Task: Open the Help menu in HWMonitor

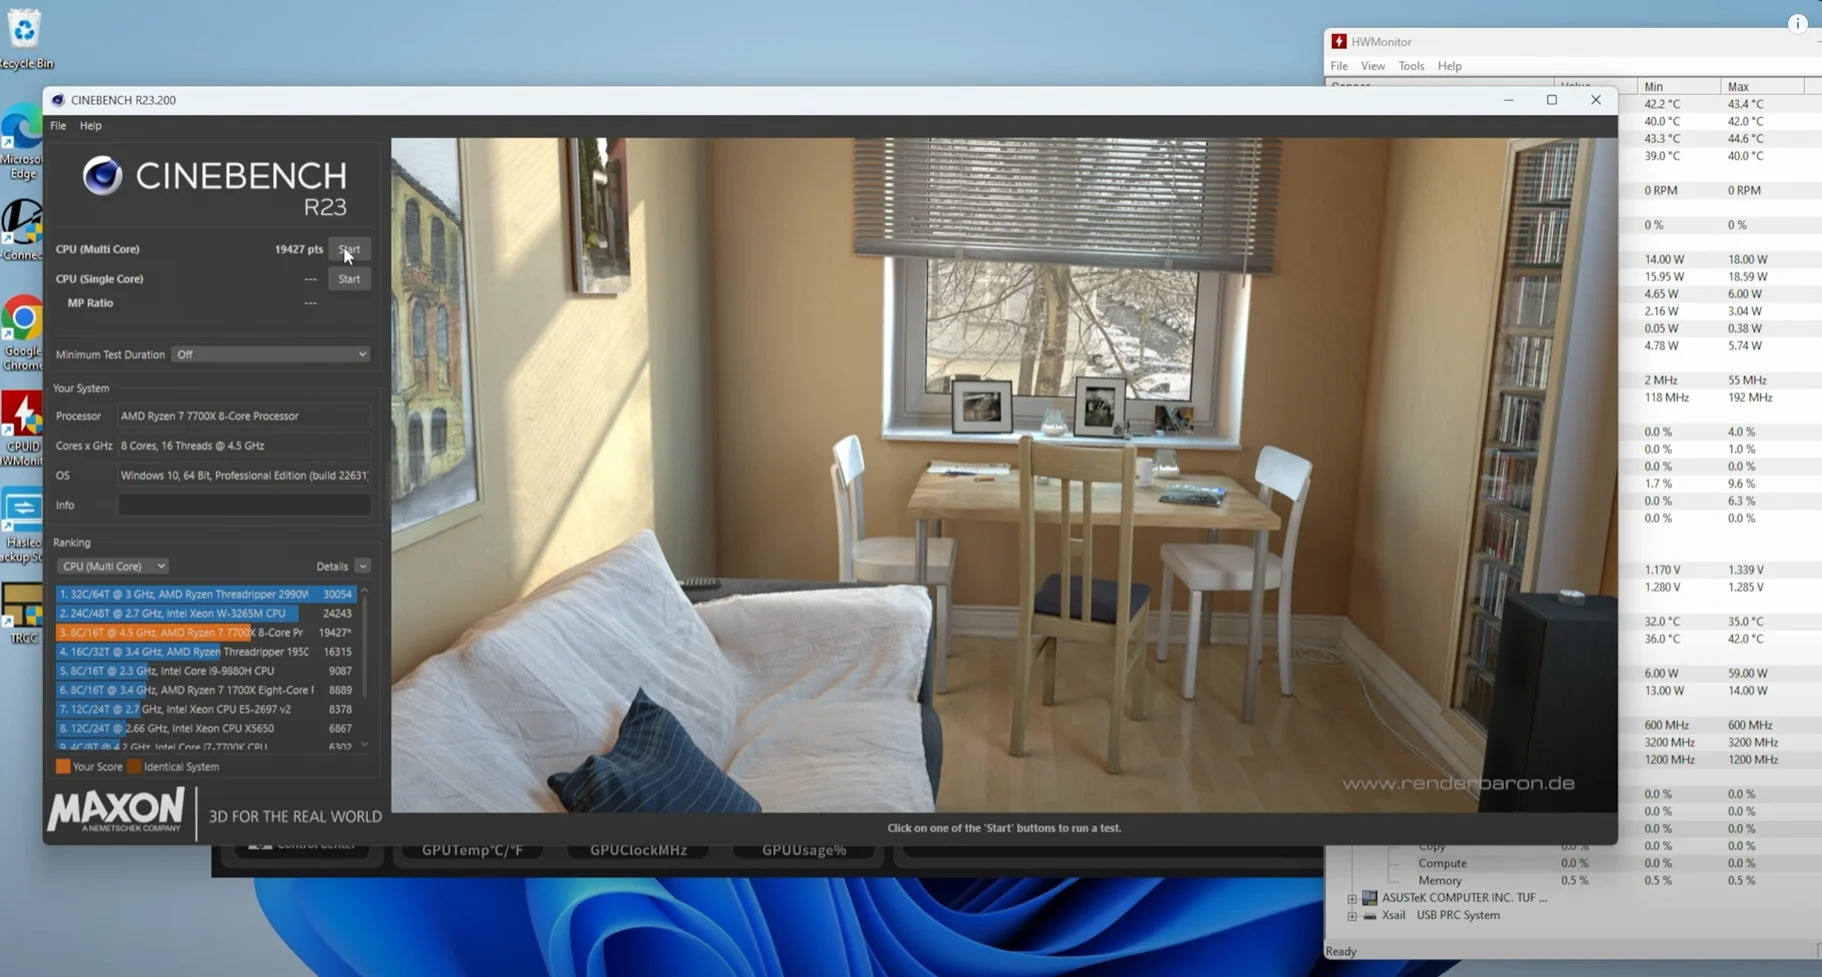Action: point(1449,66)
